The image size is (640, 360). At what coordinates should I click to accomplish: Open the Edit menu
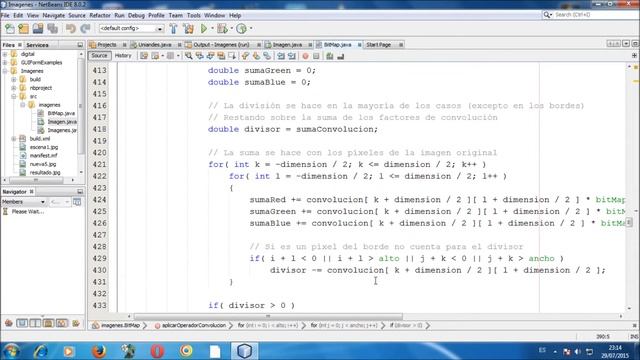coord(18,16)
